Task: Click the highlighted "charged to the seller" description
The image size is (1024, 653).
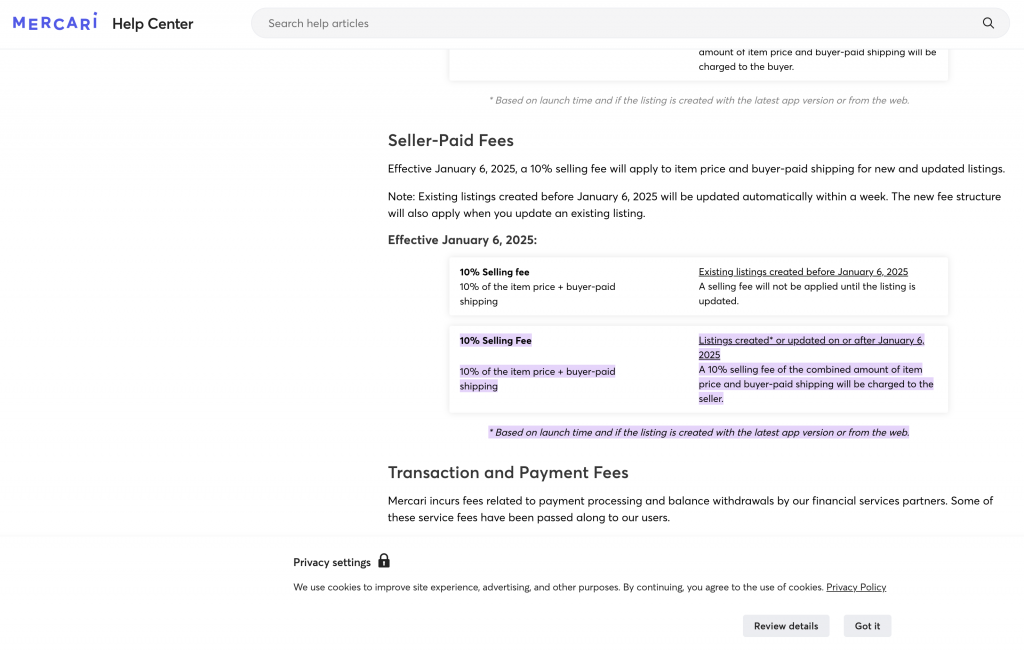Action: coord(815,384)
